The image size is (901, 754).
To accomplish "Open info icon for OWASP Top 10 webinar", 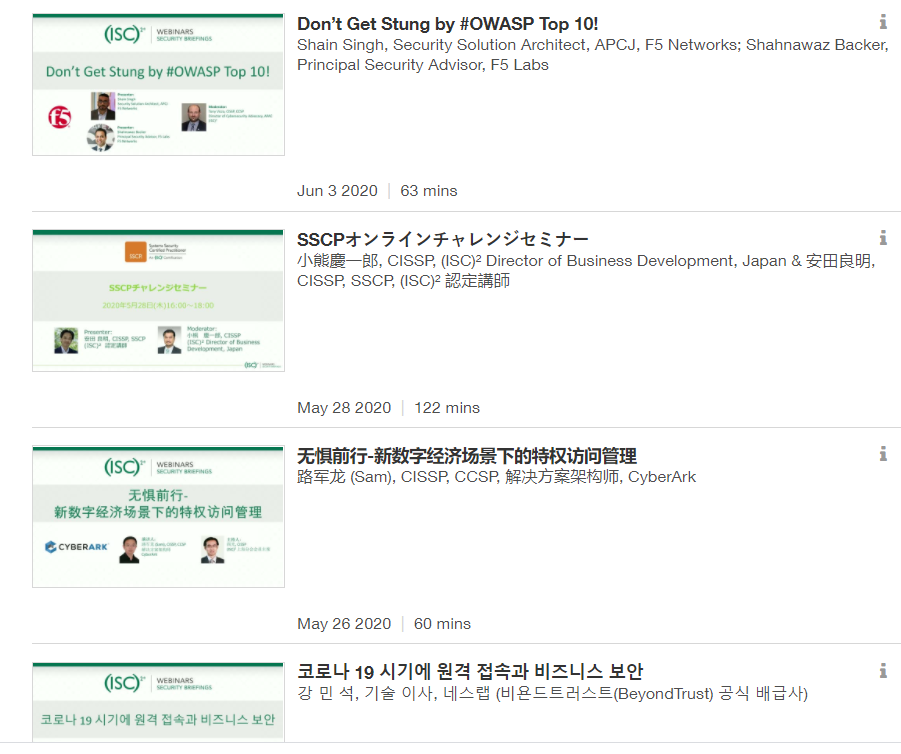I will (x=883, y=22).
